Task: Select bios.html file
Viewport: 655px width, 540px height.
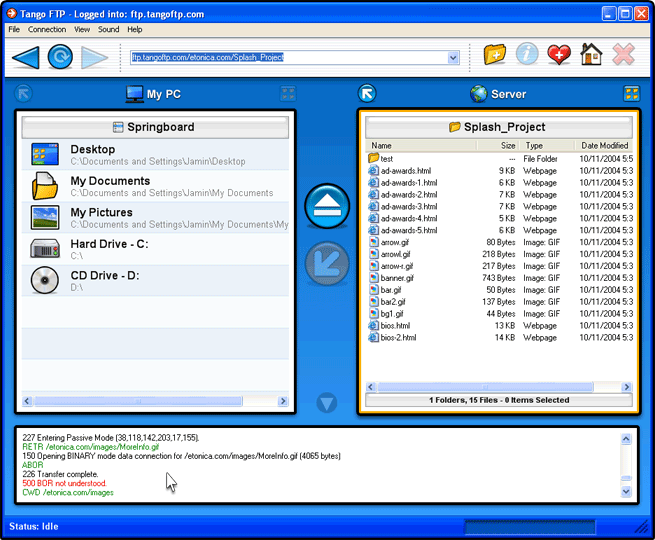Action: coord(500,325)
